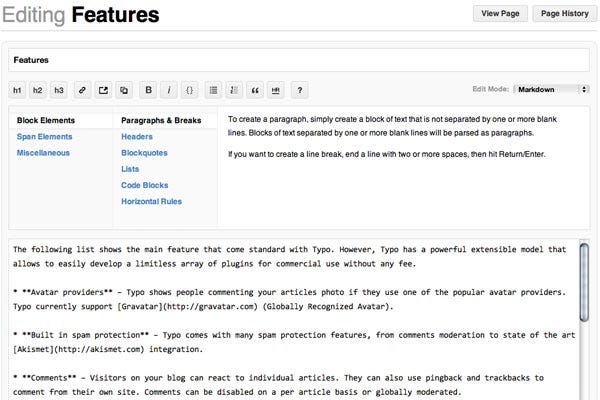The height and width of the screenshot is (400, 600).
Task: Insert a horizontal rule with HR icon
Action: tap(276, 90)
